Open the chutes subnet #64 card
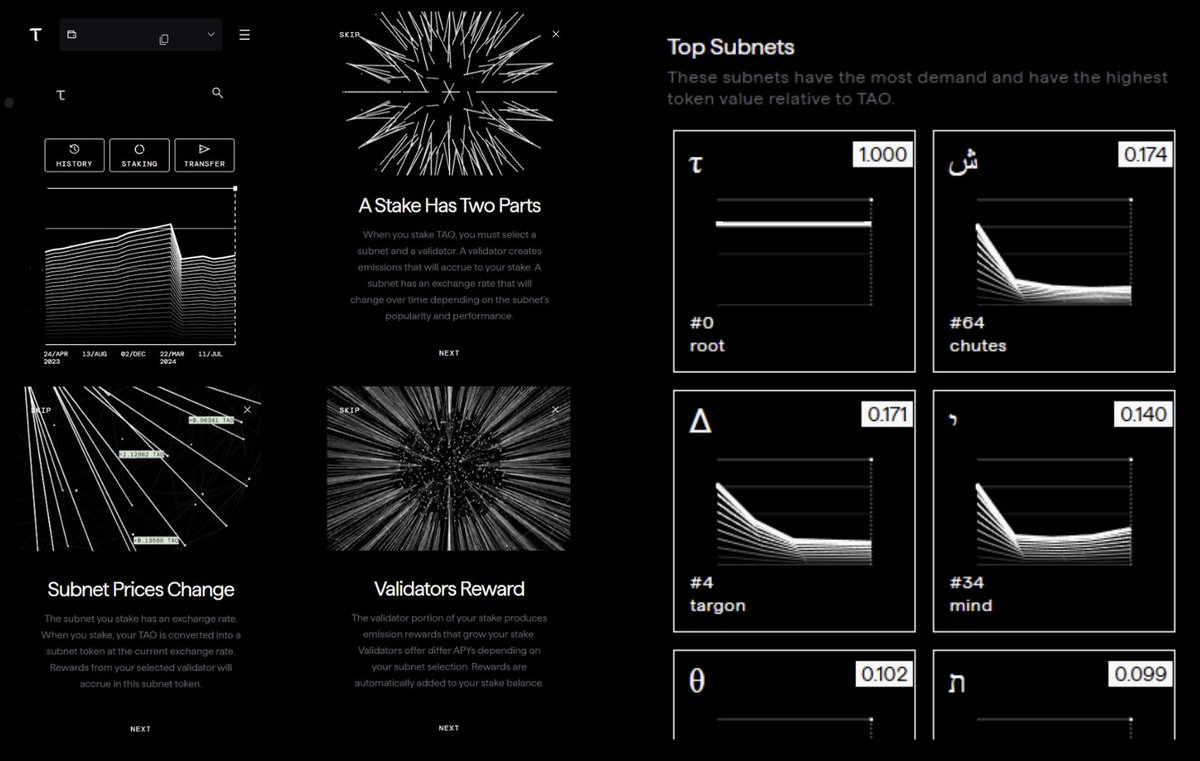 [x=1054, y=251]
